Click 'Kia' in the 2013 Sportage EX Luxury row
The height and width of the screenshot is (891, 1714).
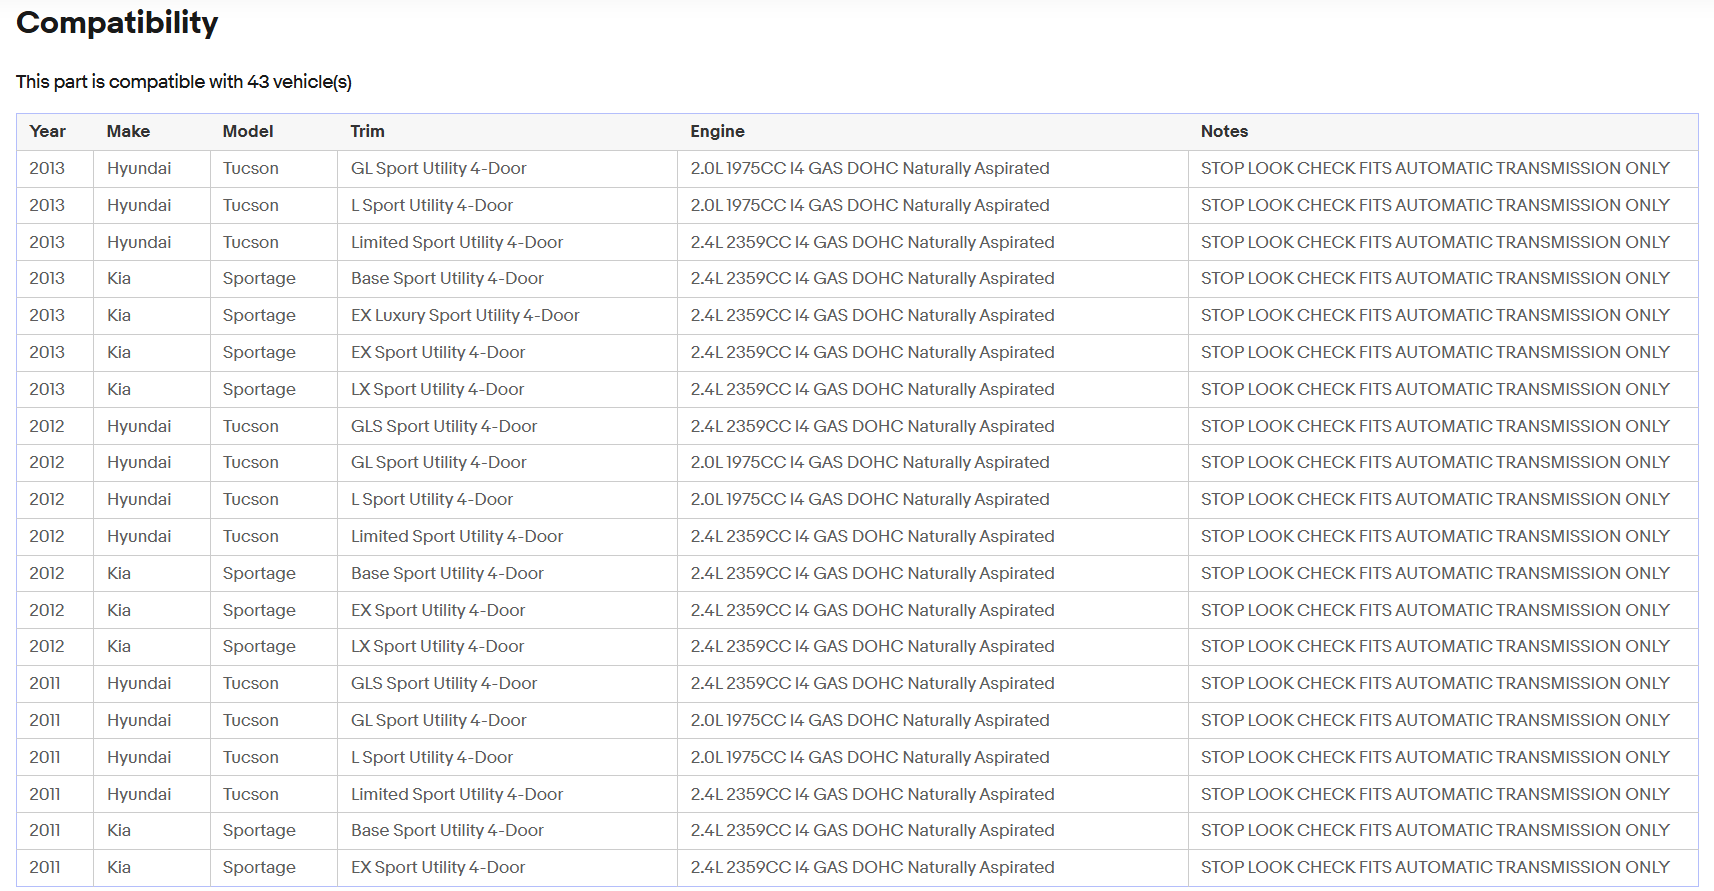(119, 315)
